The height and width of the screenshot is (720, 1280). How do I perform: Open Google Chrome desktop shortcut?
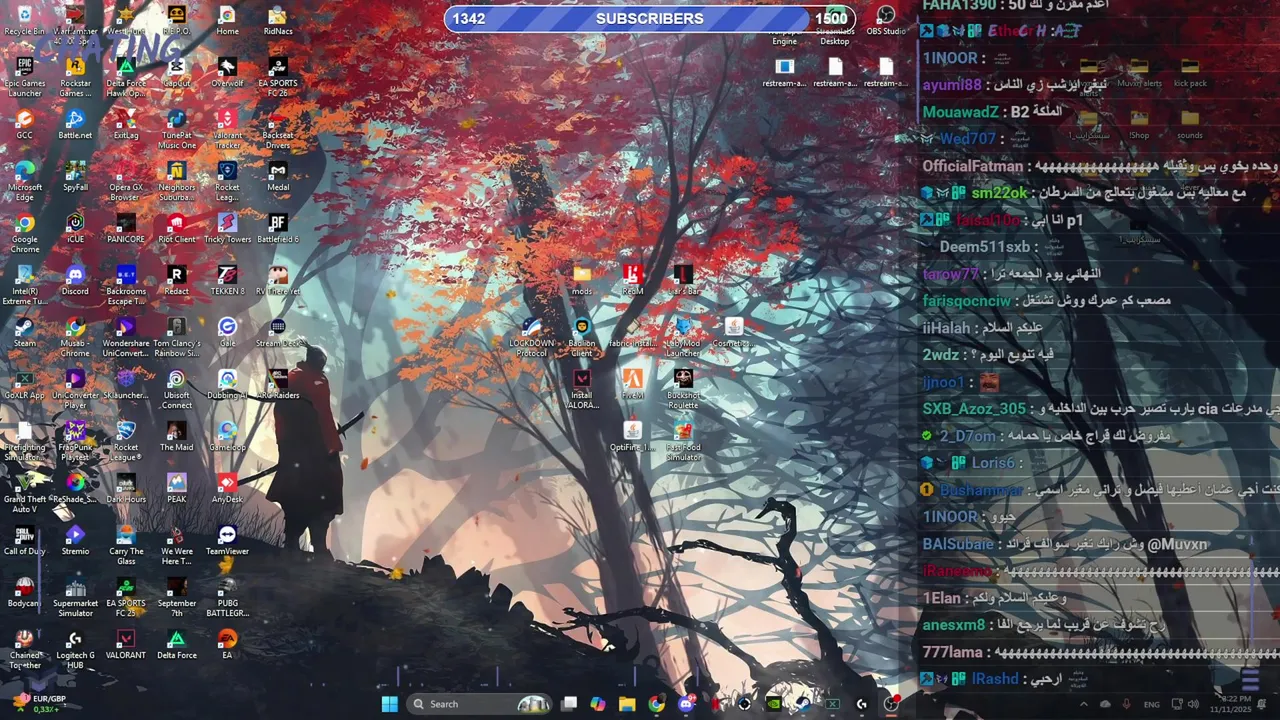coord(24,233)
